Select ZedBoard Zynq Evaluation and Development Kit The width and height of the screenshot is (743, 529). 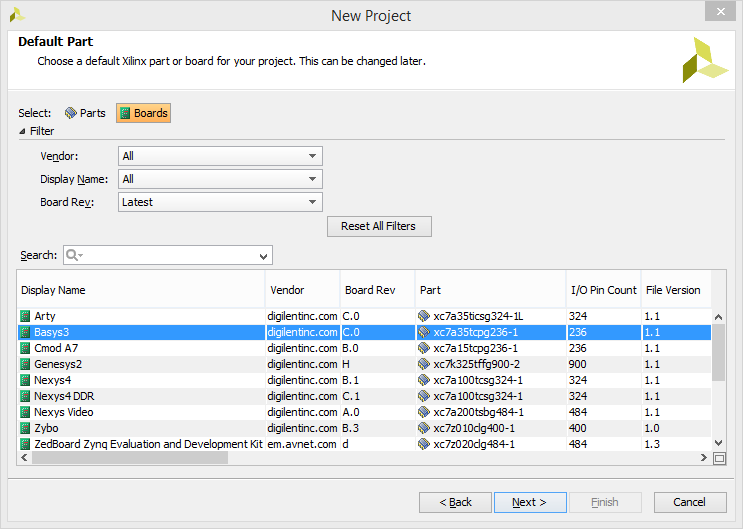click(x=148, y=444)
